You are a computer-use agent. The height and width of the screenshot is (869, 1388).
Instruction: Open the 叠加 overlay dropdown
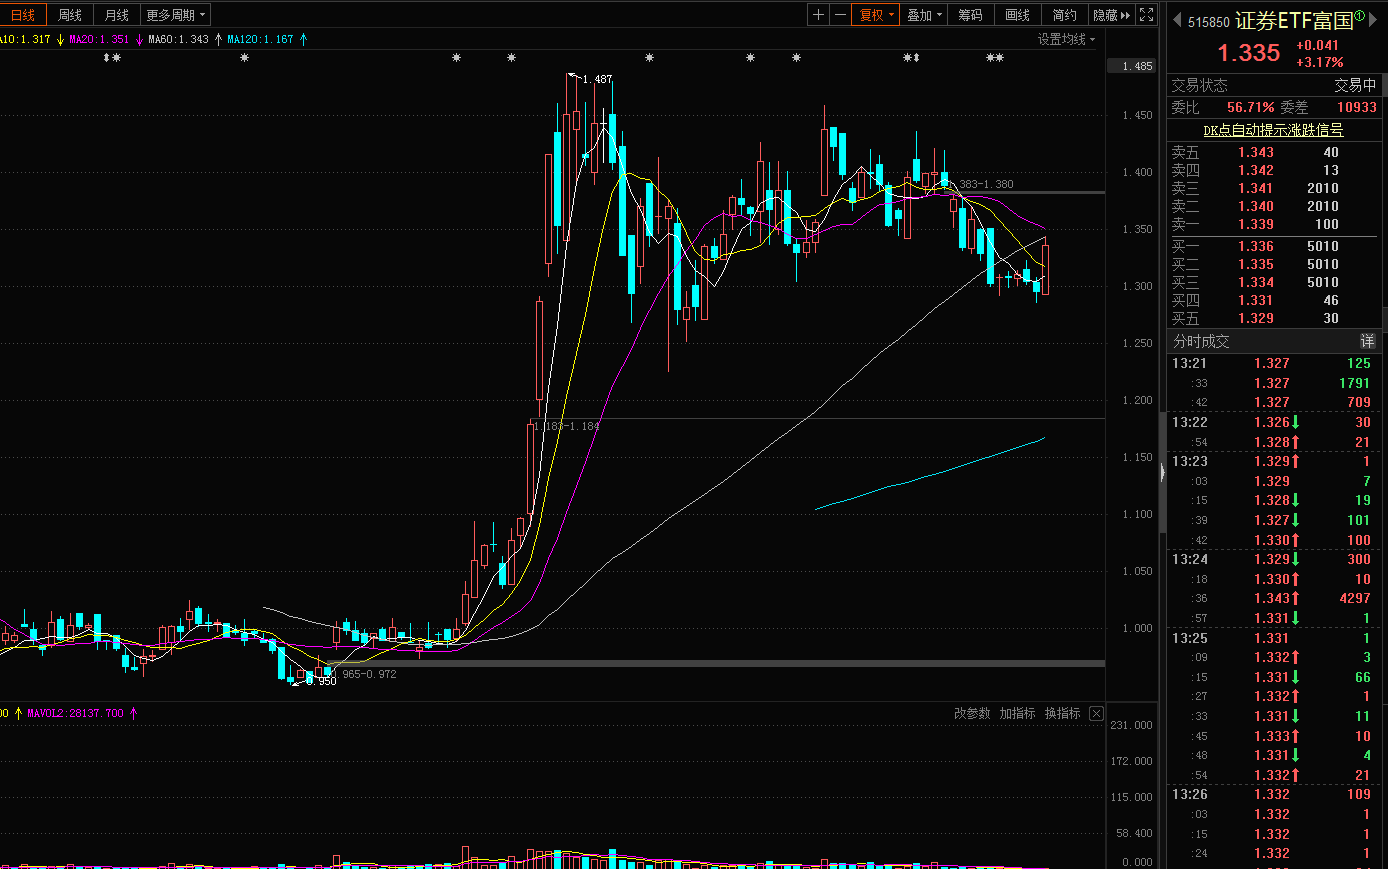pyautogui.click(x=924, y=15)
